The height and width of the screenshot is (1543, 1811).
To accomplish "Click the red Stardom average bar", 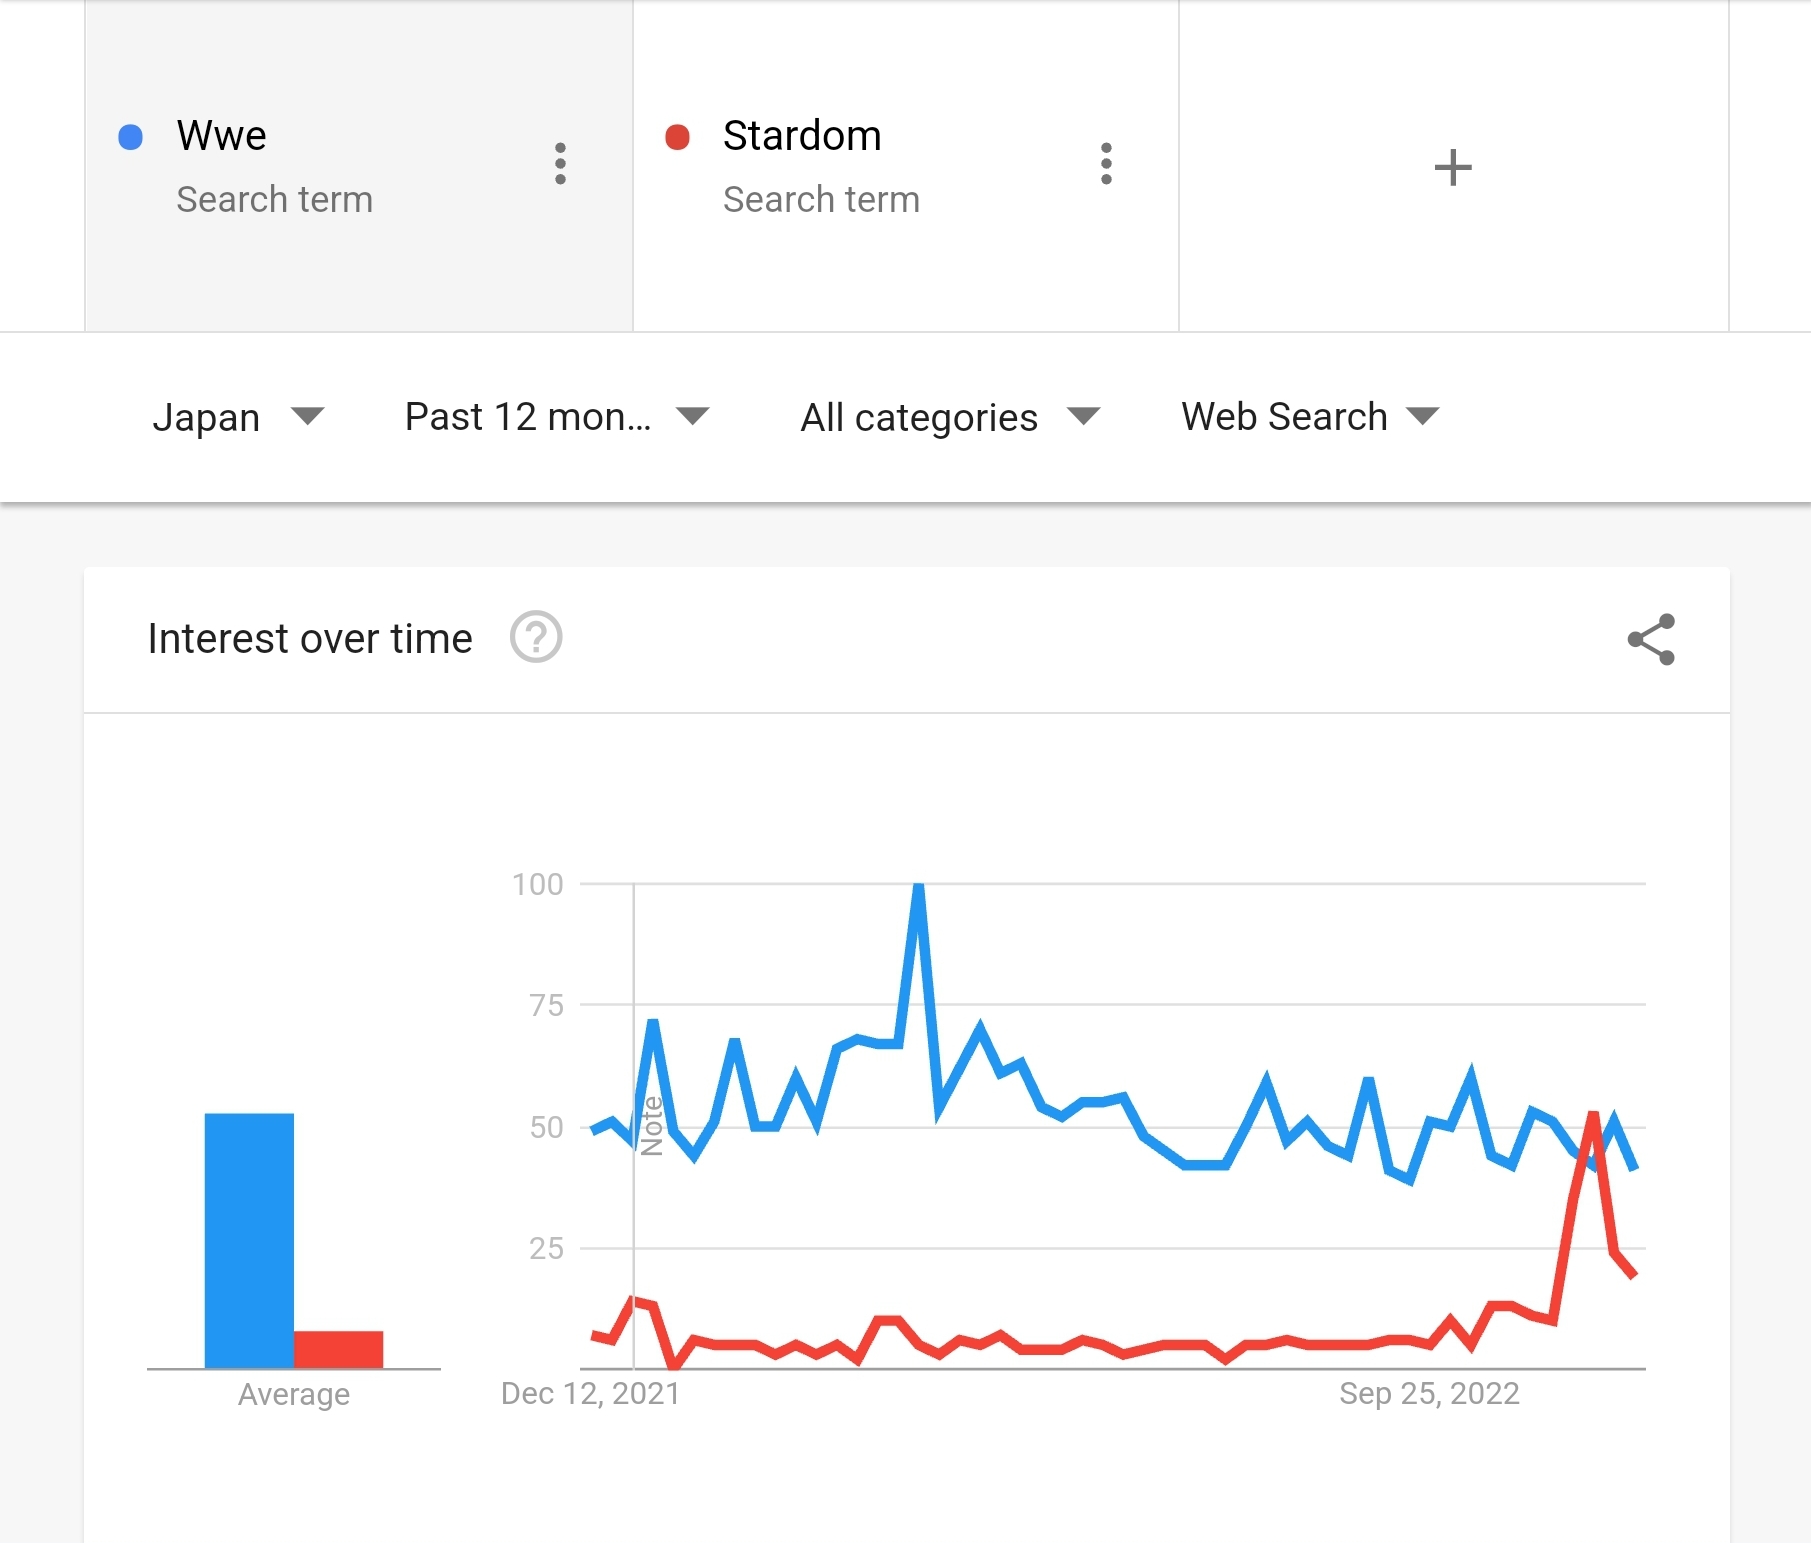I will point(338,1349).
